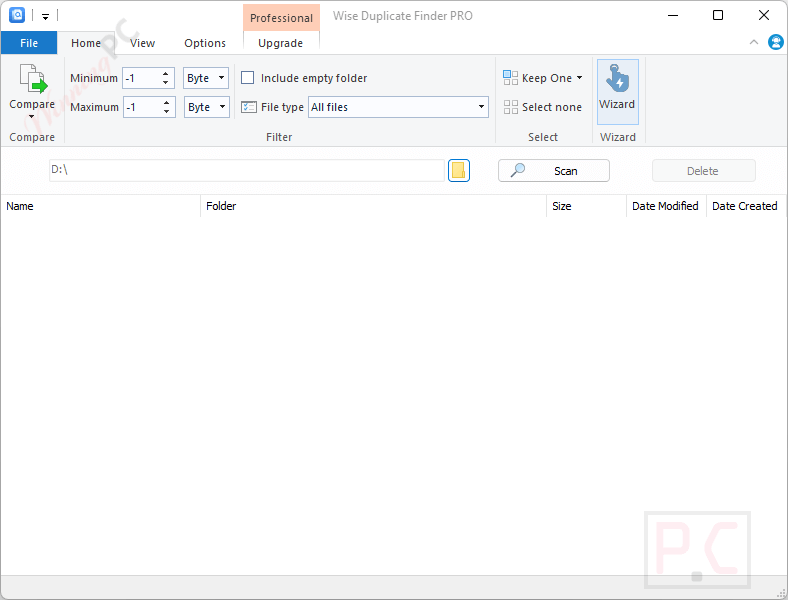788x600 pixels.
Task: Close the Wise Duplicate Finder window
Action: pos(764,16)
